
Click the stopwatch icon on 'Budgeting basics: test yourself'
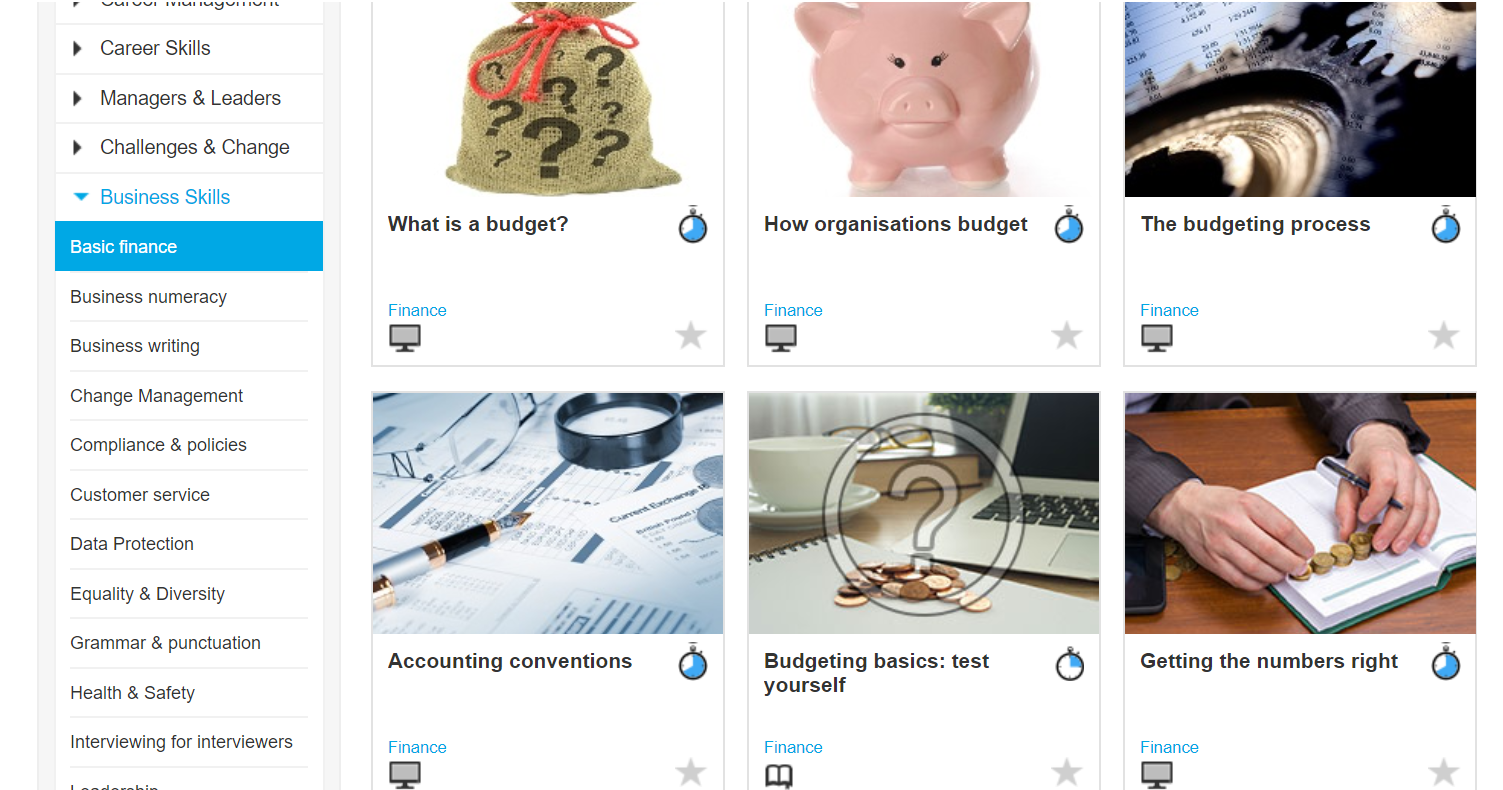click(x=1069, y=662)
